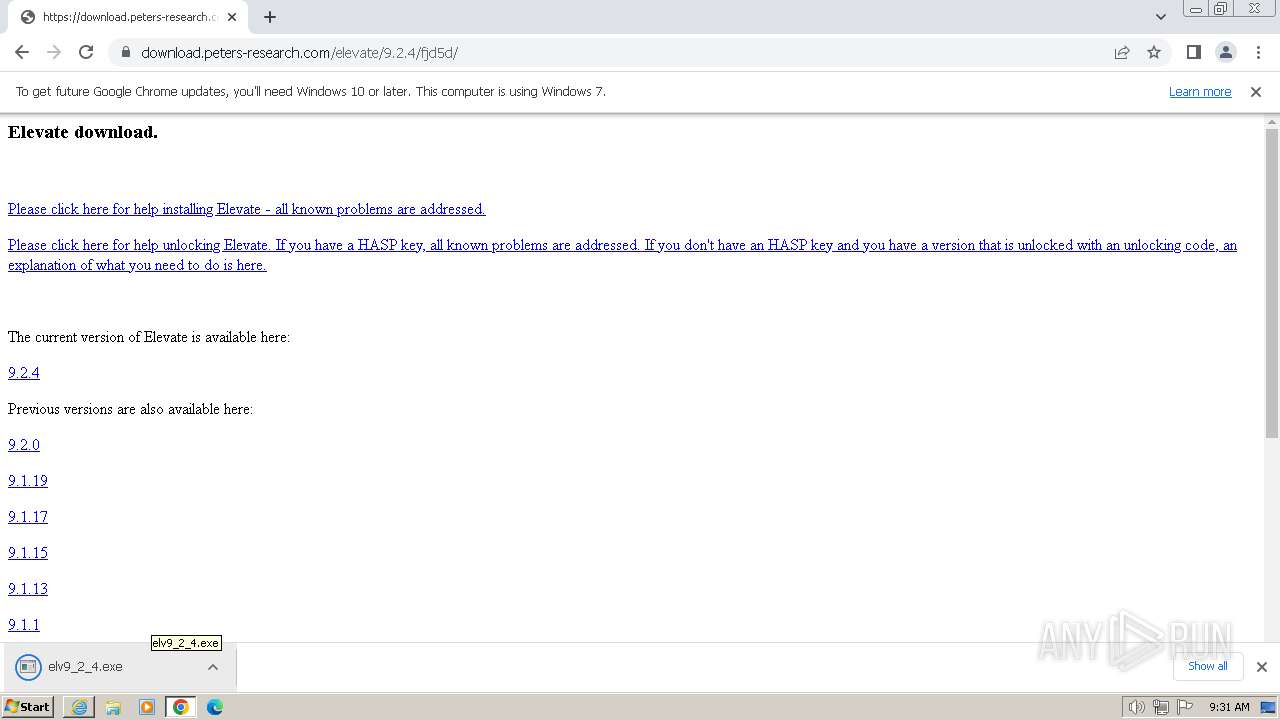Download previous version 9.1.19
The height and width of the screenshot is (720, 1280).
click(x=28, y=481)
